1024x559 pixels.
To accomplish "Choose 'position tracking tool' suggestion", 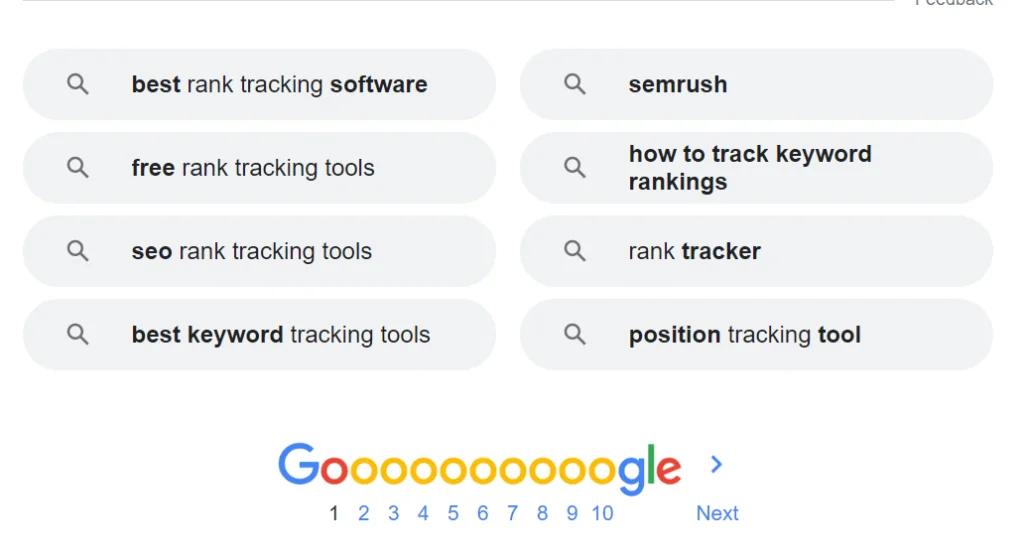I will tap(744, 335).
